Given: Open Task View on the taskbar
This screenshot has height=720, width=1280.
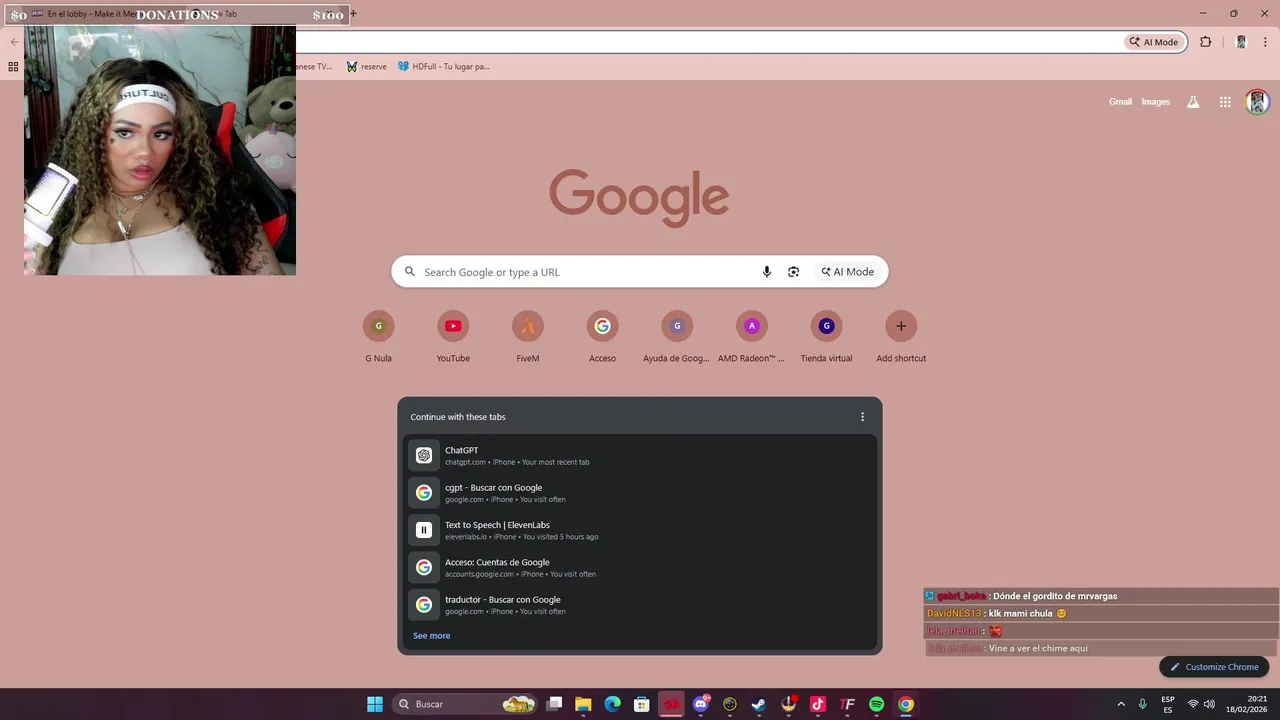Looking at the screenshot, I should point(555,704).
